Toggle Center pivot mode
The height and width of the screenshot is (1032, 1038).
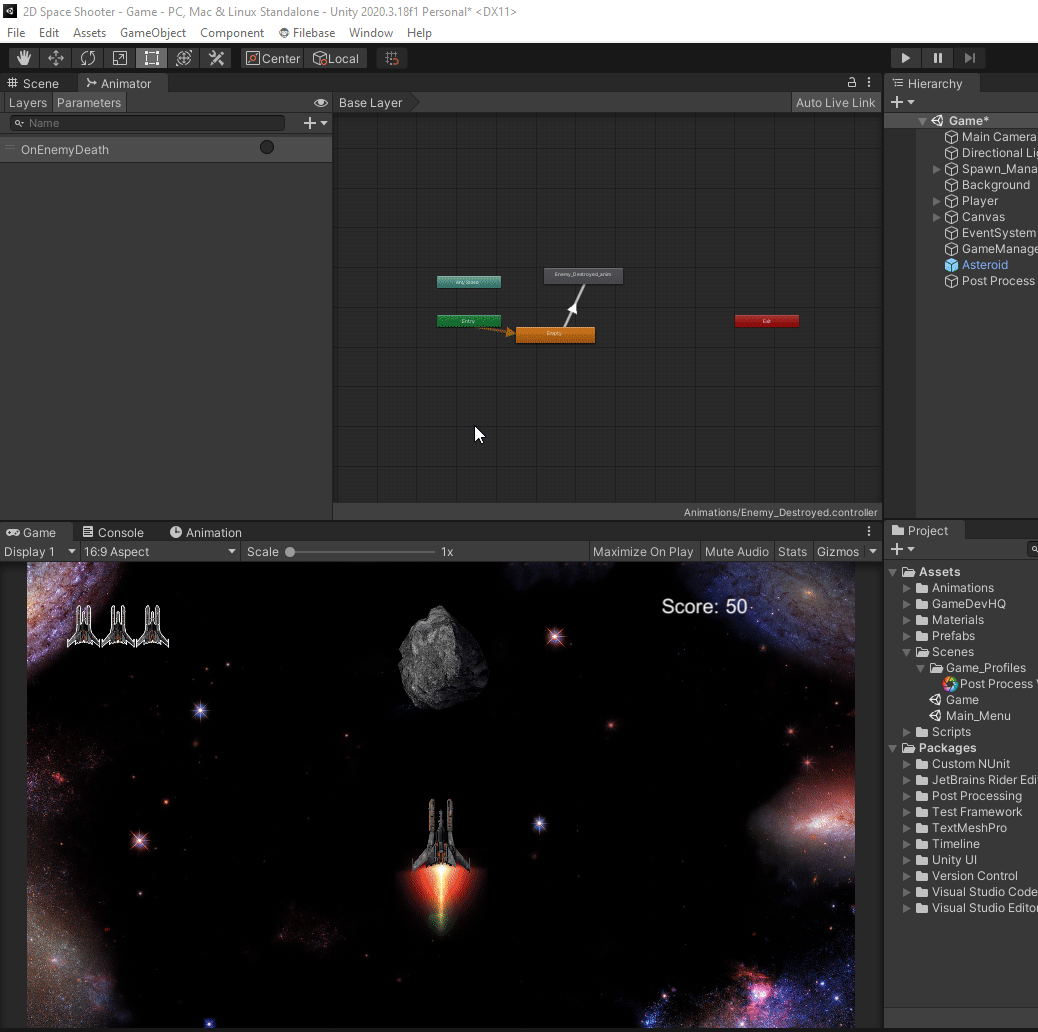pos(272,58)
